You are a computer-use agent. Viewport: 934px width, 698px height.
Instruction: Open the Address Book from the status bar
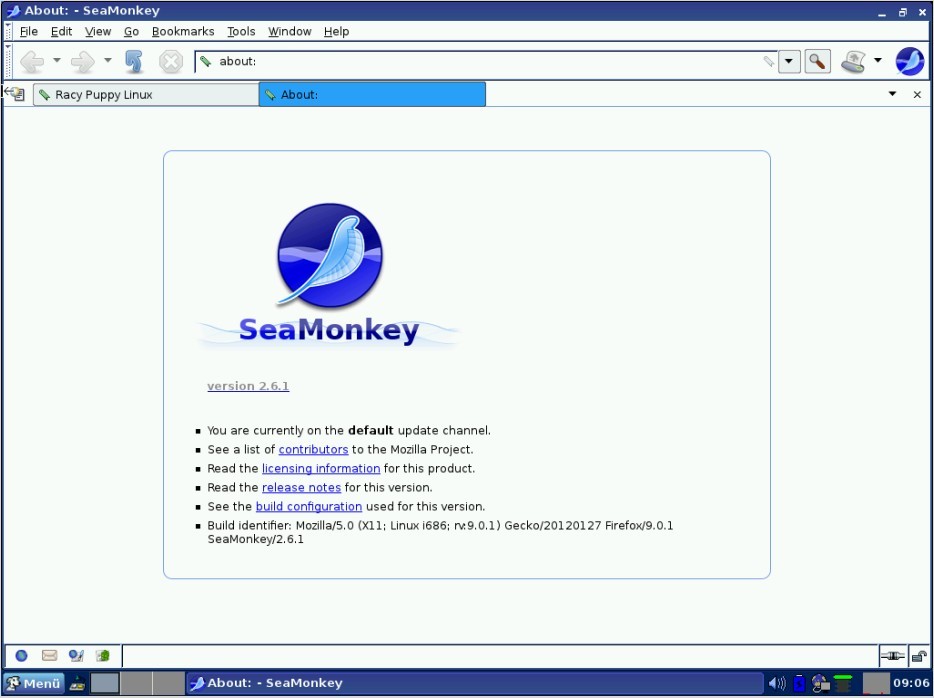102,656
